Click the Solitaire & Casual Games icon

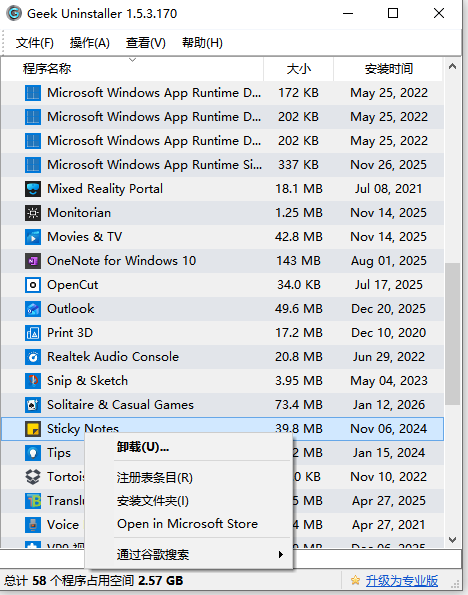pos(33,405)
